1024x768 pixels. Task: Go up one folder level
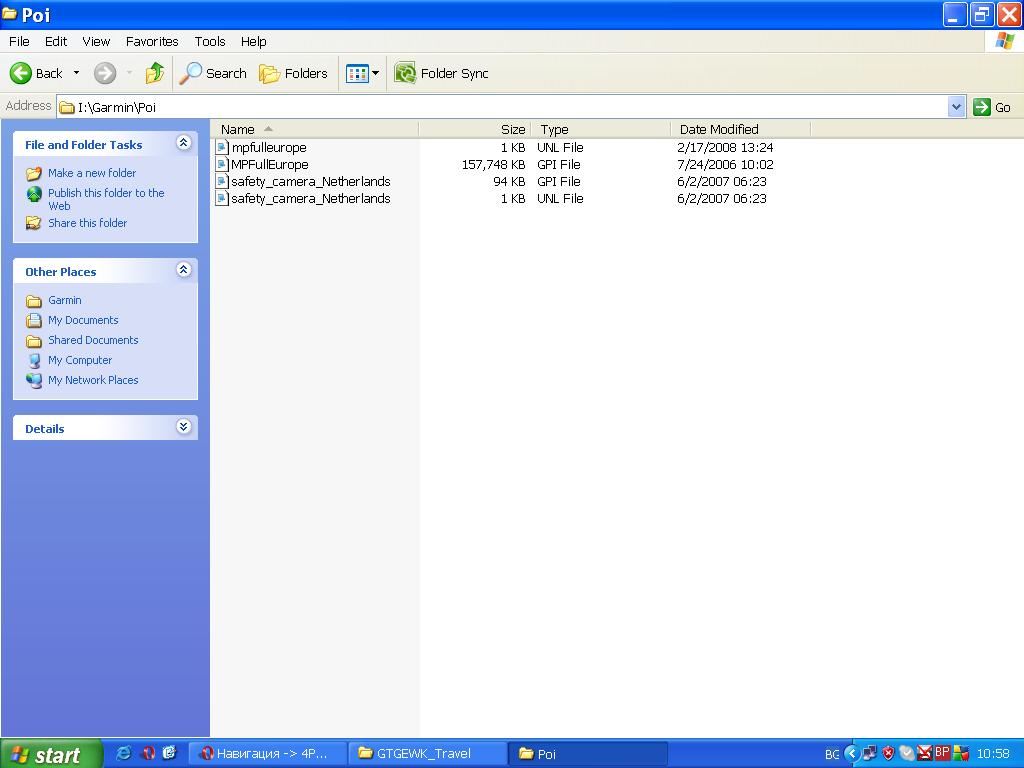[155, 73]
